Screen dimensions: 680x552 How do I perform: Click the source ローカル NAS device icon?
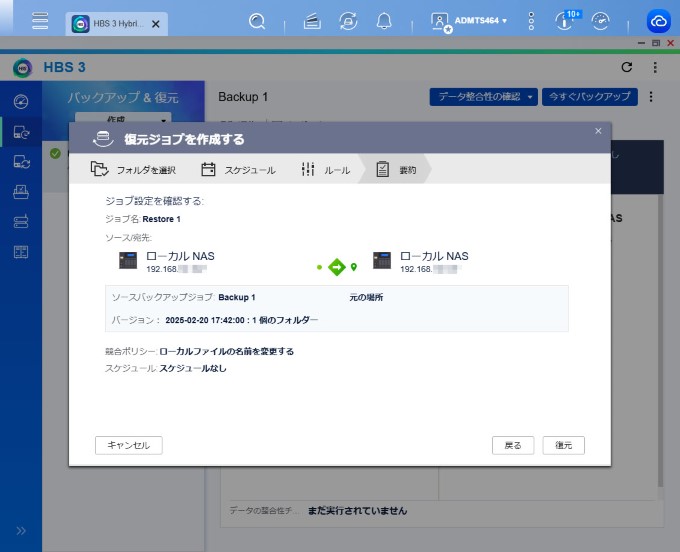(128, 261)
